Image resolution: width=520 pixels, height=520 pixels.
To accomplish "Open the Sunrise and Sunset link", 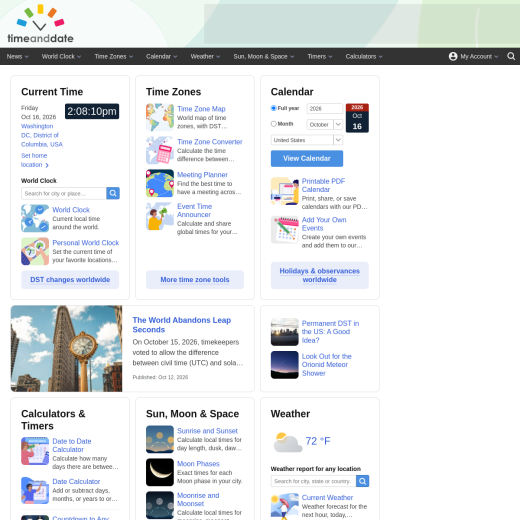I will pos(207,431).
